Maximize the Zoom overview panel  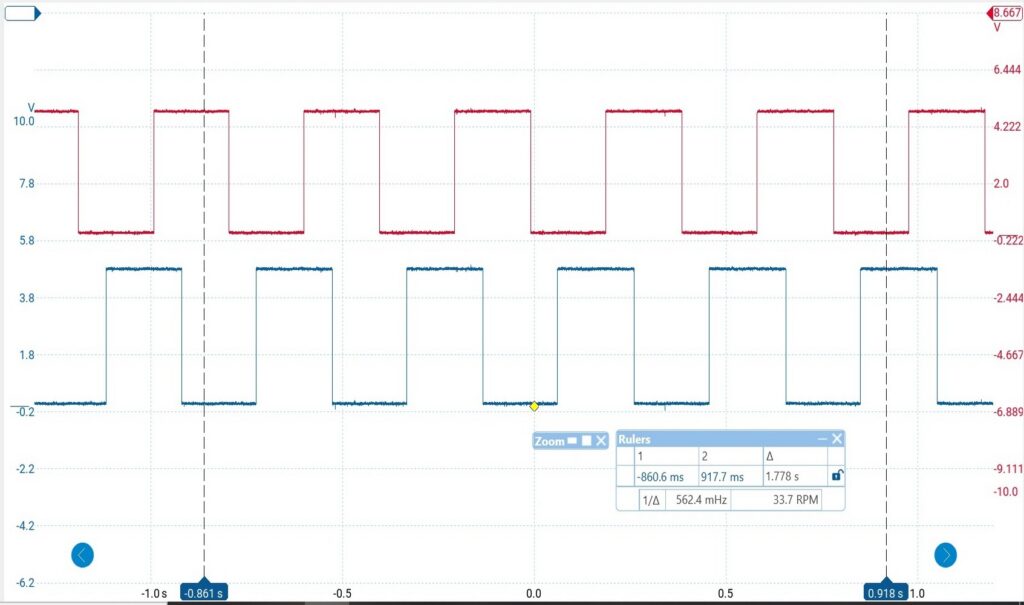[587, 441]
